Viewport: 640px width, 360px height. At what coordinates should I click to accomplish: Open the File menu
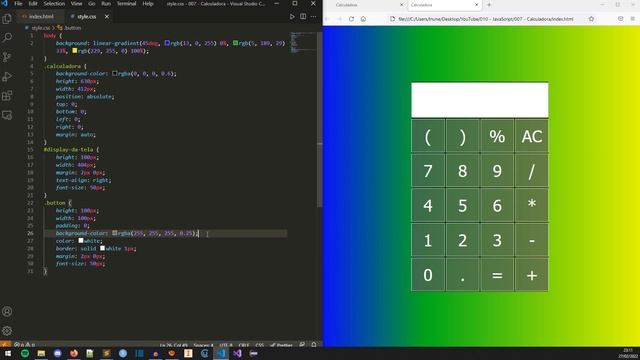pyautogui.click(x=18, y=4)
